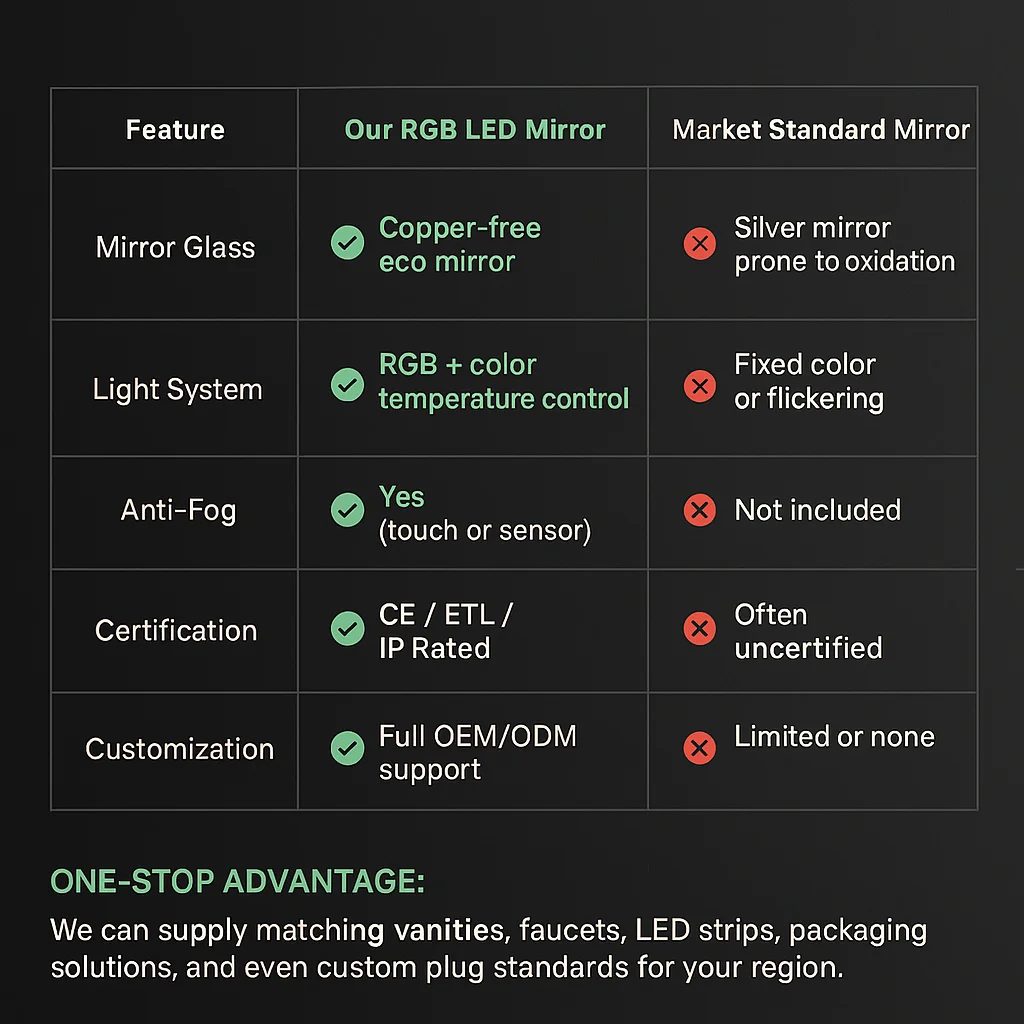The image size is (1024, 1024).
Task: Click the Mirror Glass row label
Action: click(175, 248)
